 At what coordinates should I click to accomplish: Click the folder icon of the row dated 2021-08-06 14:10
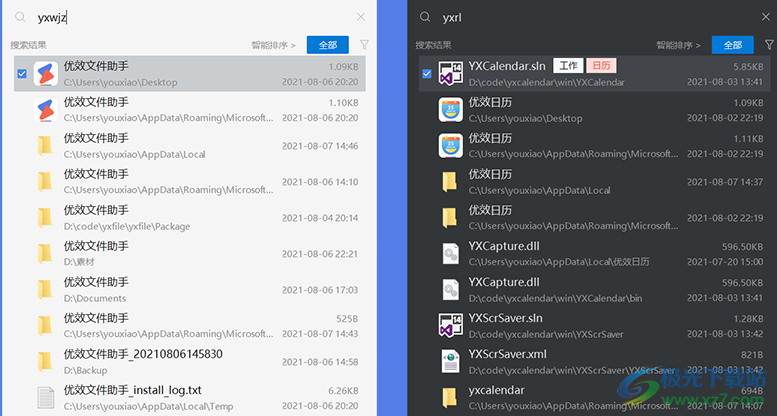[x=45, y=181]
